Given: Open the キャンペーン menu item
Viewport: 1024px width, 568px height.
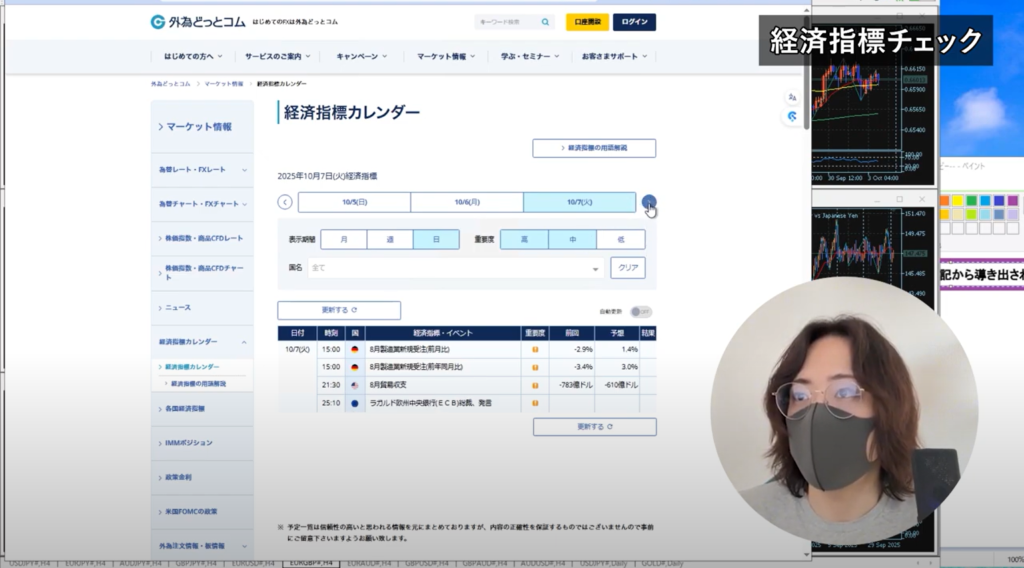Looking at the screenshot, I should click(361, 57).
